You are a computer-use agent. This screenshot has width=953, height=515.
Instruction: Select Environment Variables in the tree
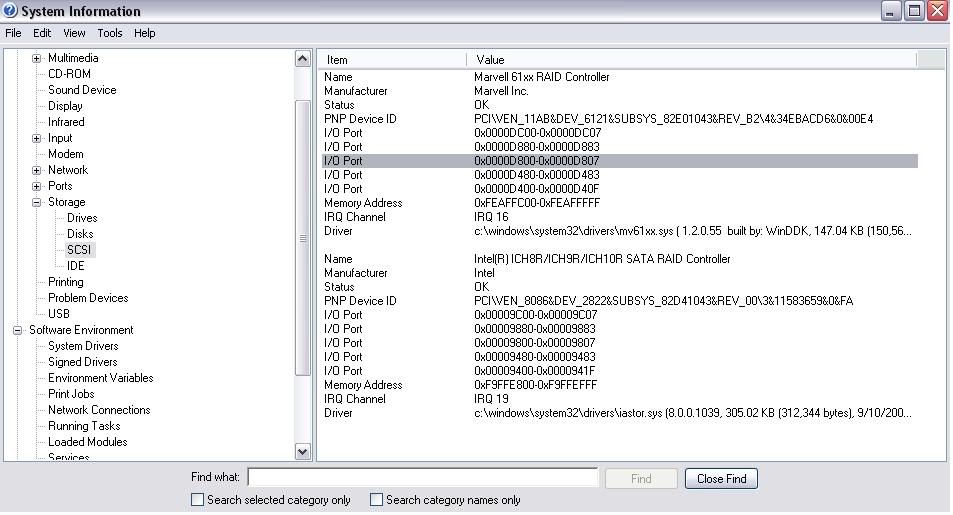click(x=101, y=378)
